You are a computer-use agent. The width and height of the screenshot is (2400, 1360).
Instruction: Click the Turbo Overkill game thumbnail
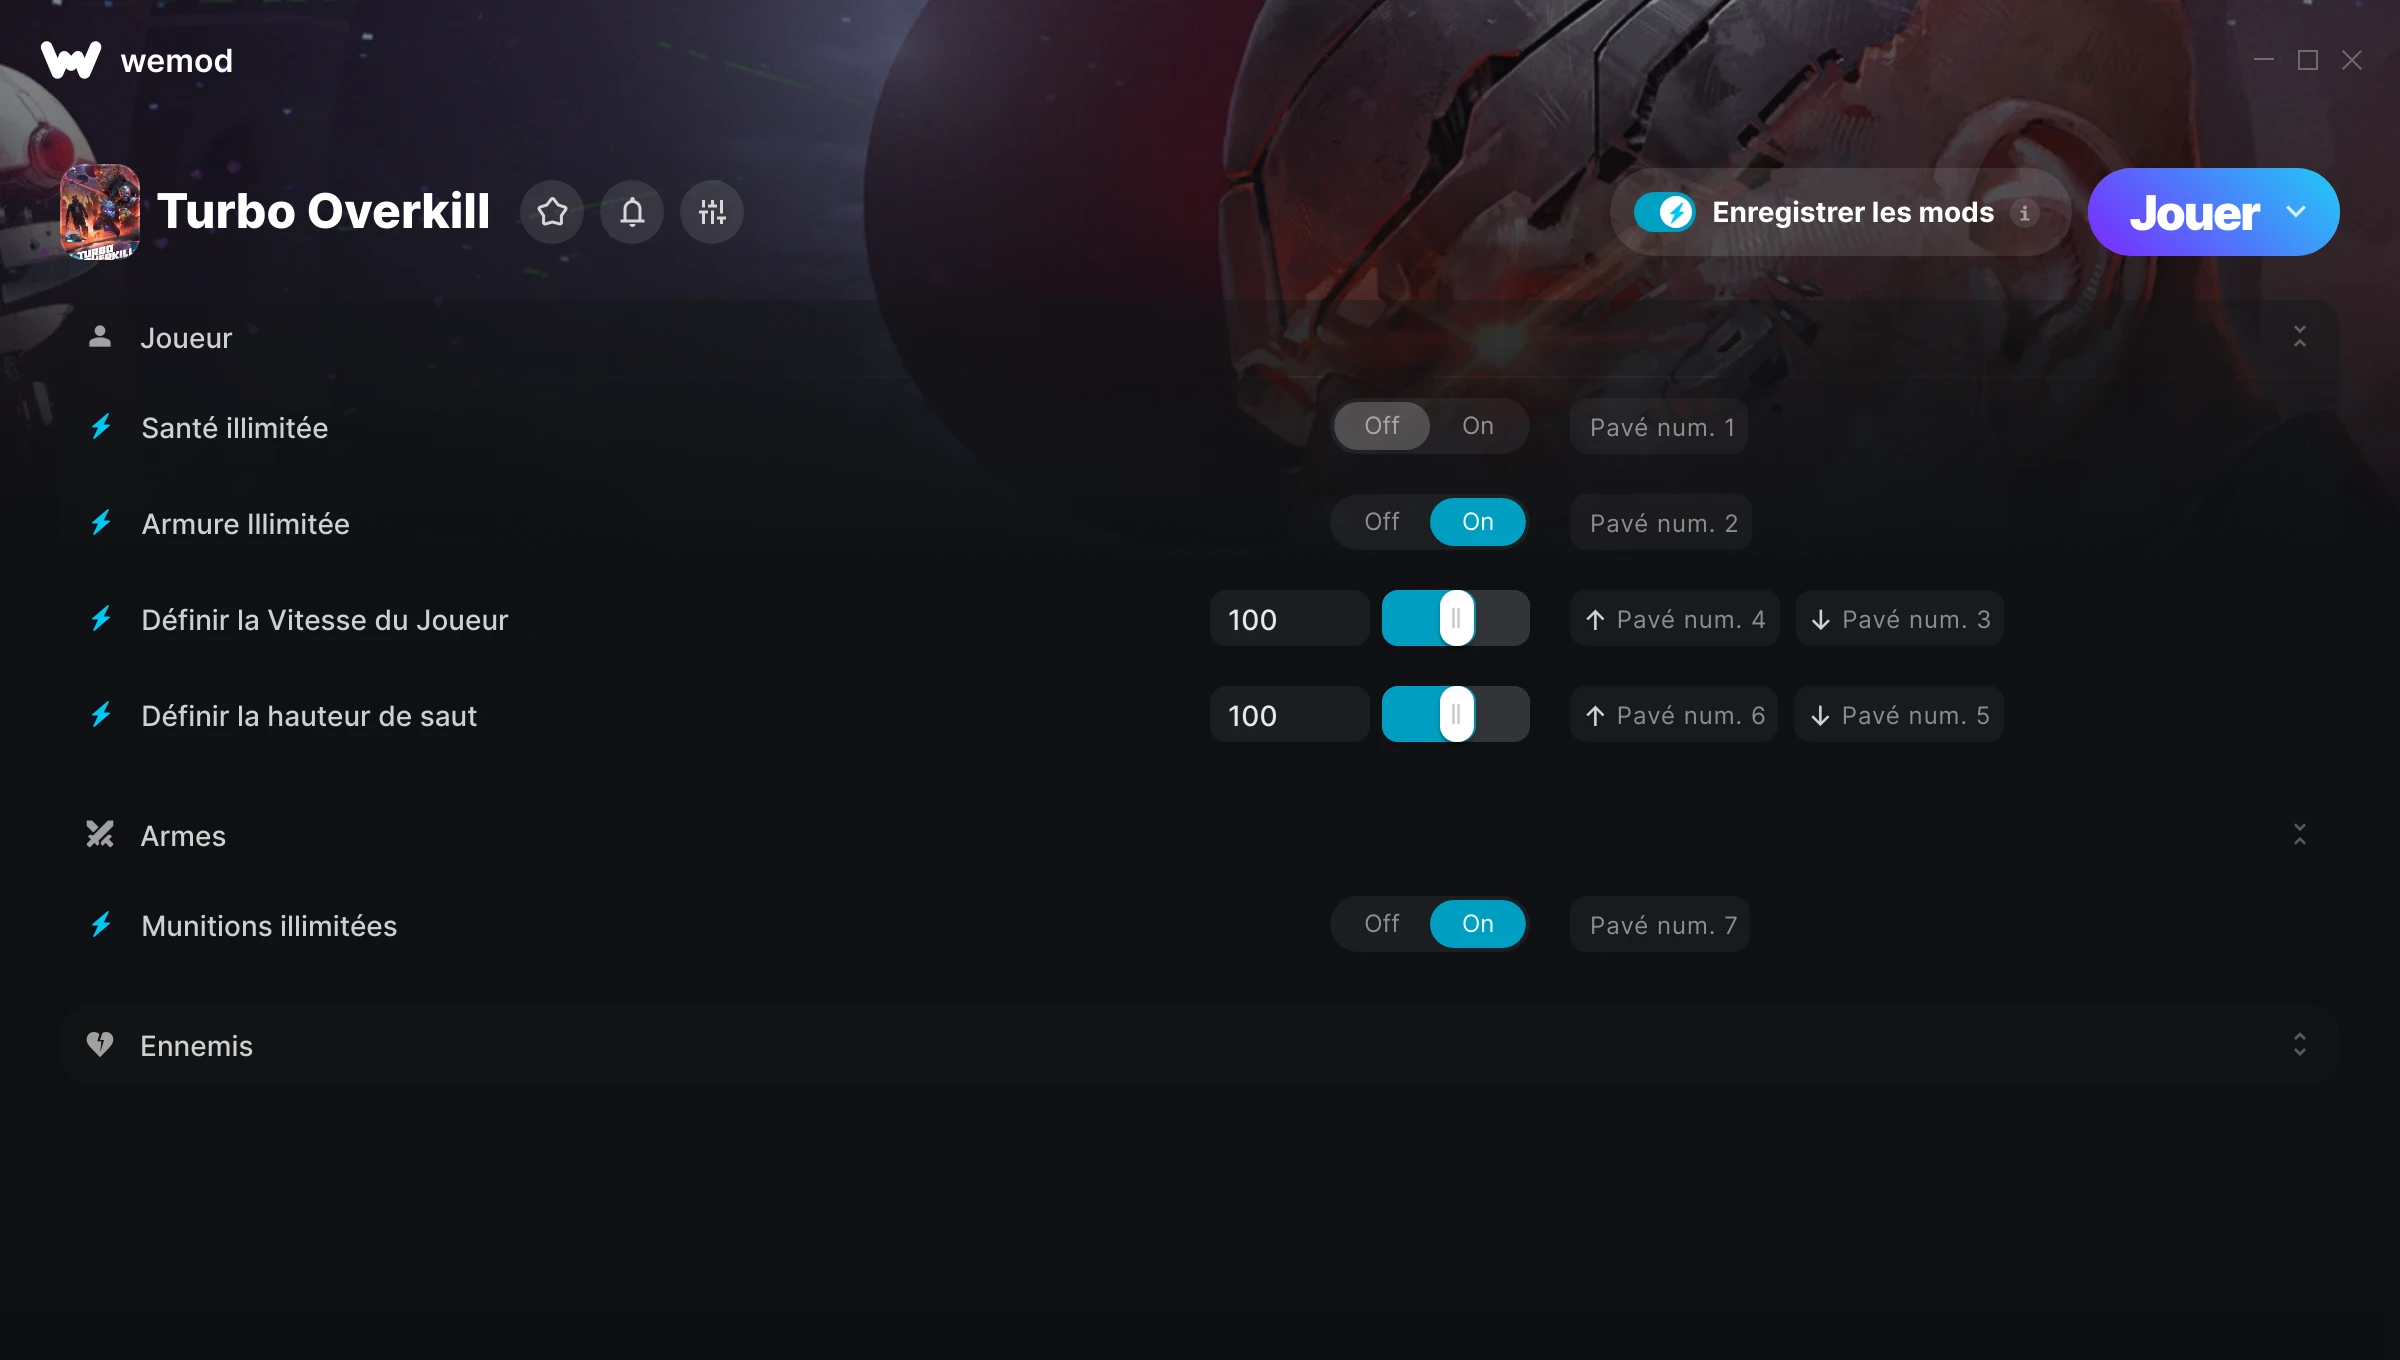click(x=100, y=212)
